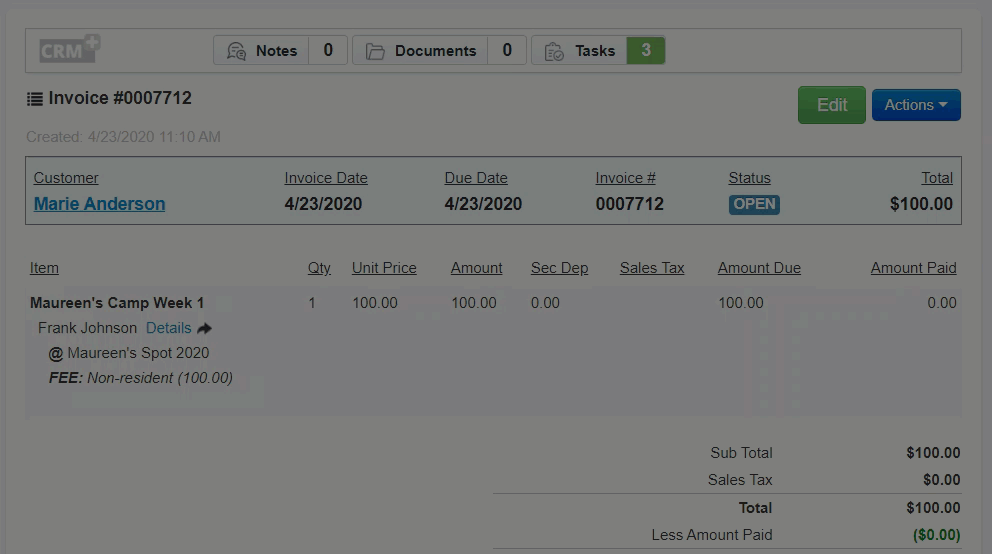Open the Details link for Frank Johnson
The height and width of the screenshot is (554, 992).
pos(168,328)
